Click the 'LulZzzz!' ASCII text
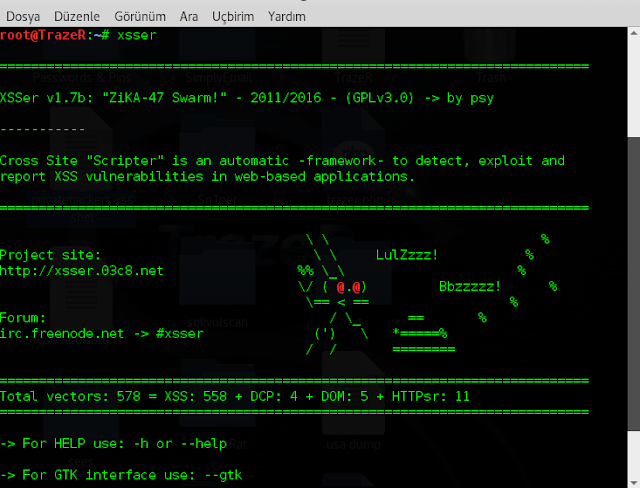This screenshot has height=488, width=640. [406, 255]
